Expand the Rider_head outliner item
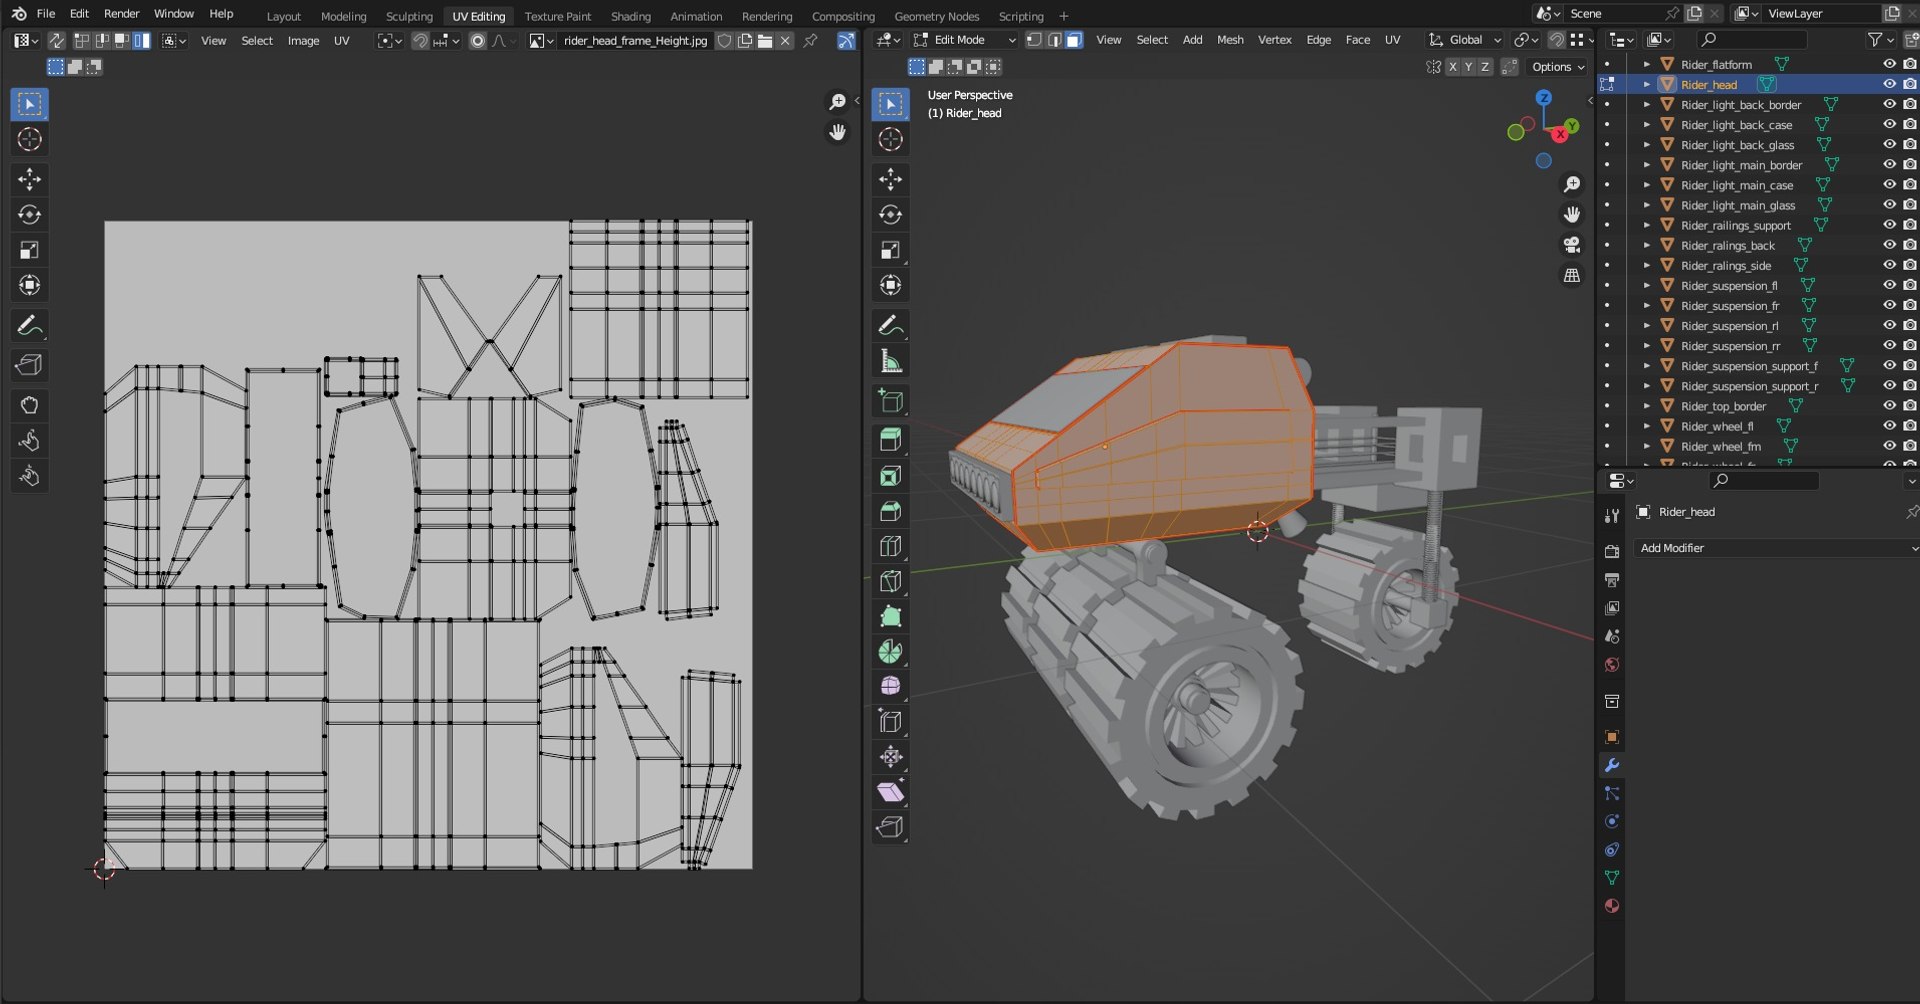 tap(1647, 85)
